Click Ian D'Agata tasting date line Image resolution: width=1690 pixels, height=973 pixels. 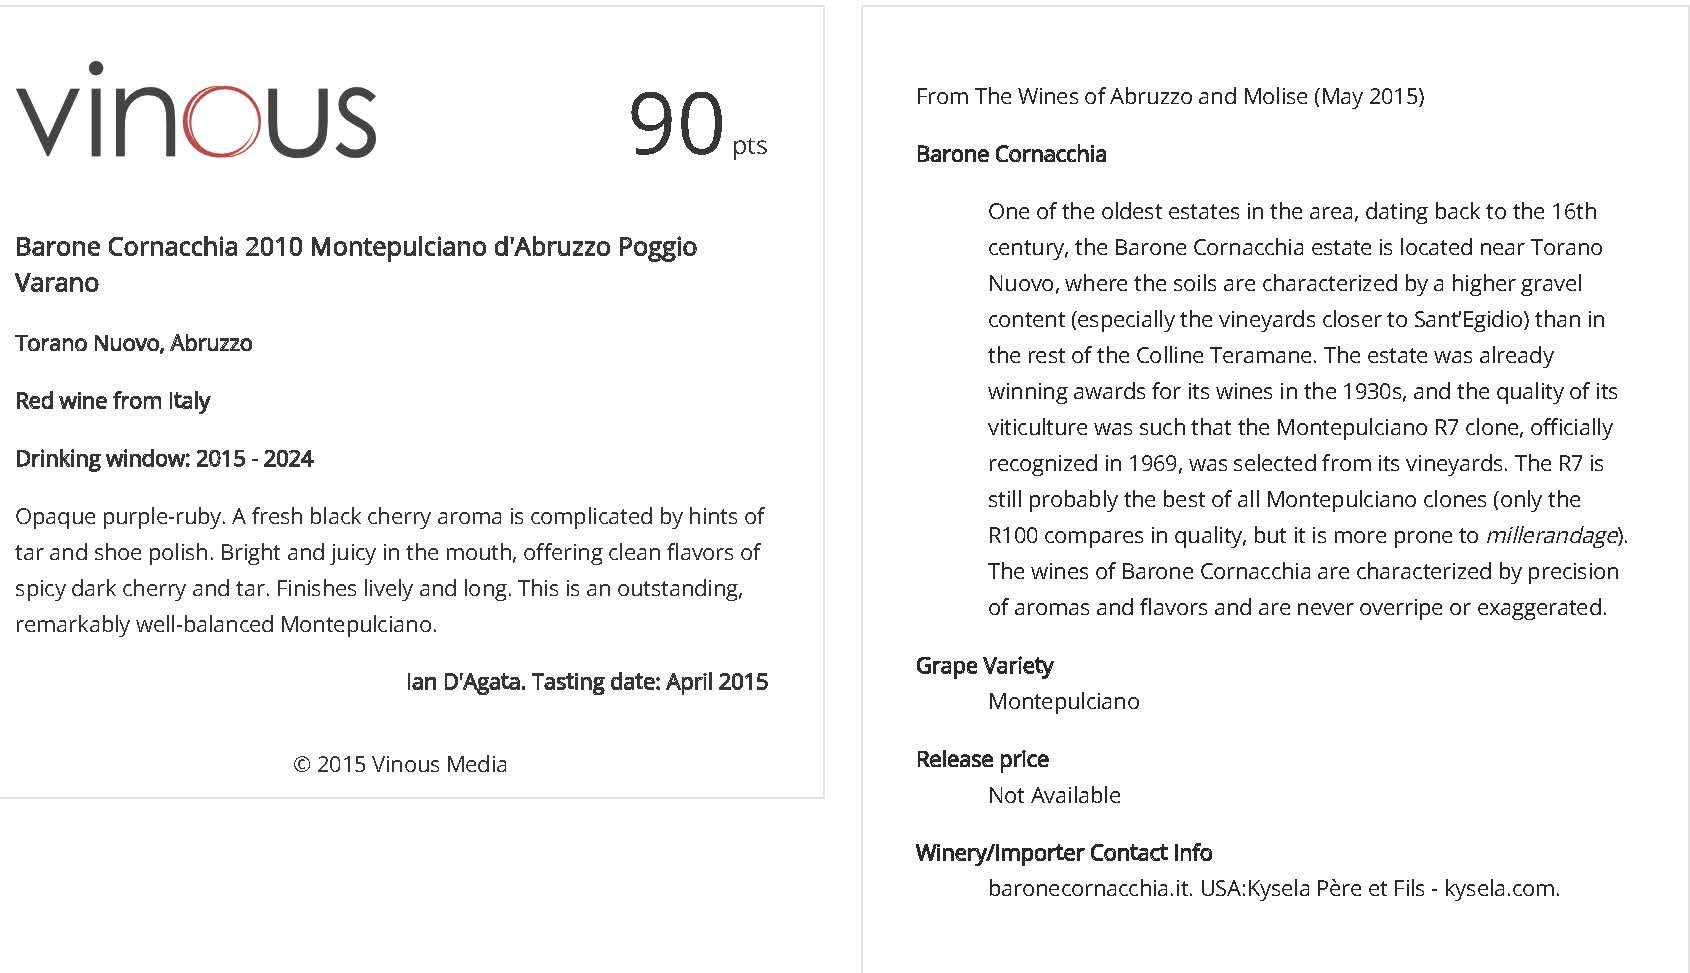pyautogui.click(x=587, y=682)
